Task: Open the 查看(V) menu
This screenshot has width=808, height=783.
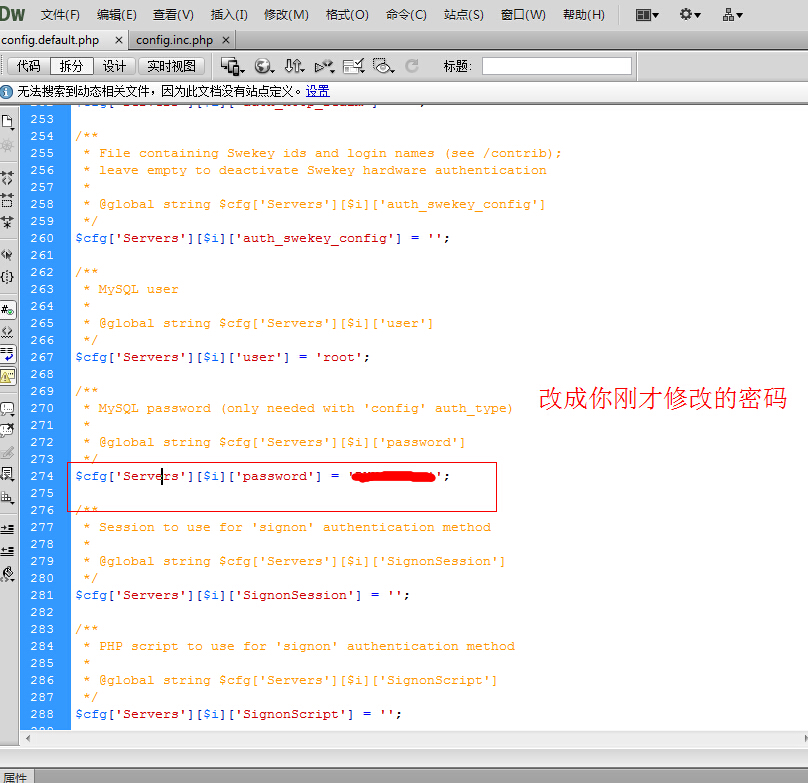Action: pyautogui.click(x=173, y=15)
